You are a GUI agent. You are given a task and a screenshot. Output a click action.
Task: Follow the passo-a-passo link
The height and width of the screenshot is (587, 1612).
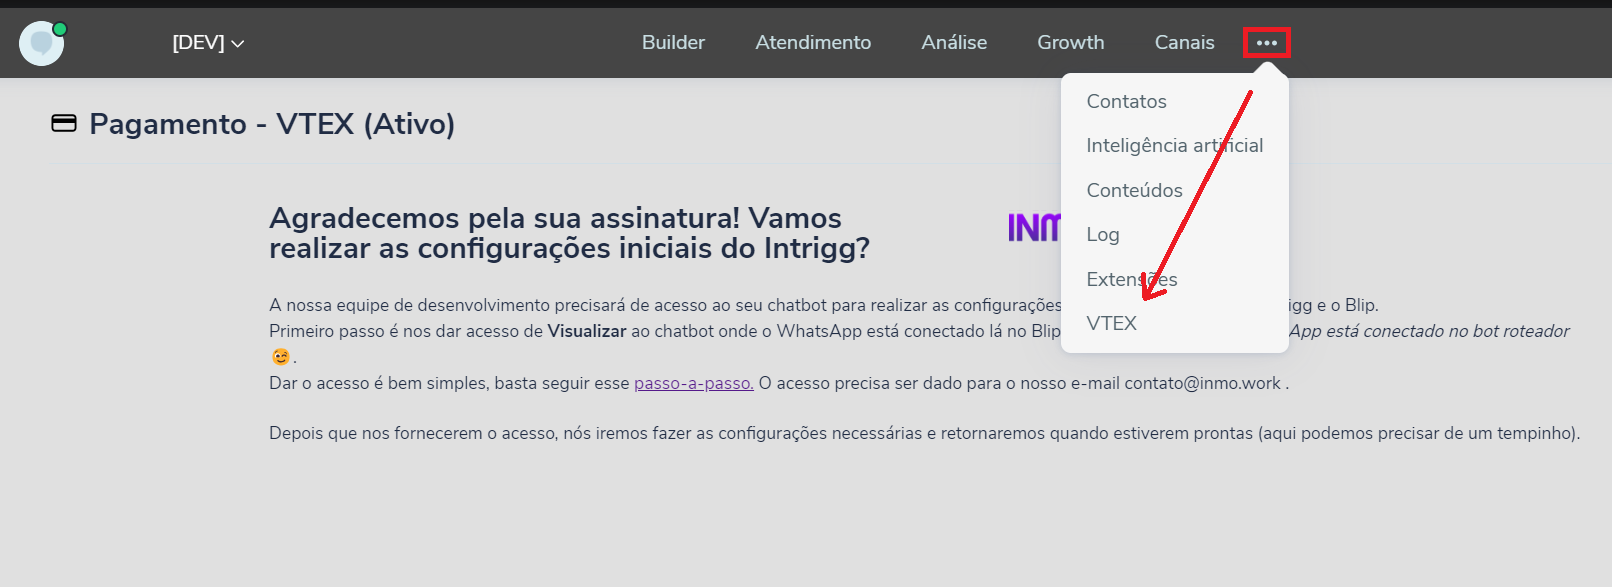tap(694, 383)
